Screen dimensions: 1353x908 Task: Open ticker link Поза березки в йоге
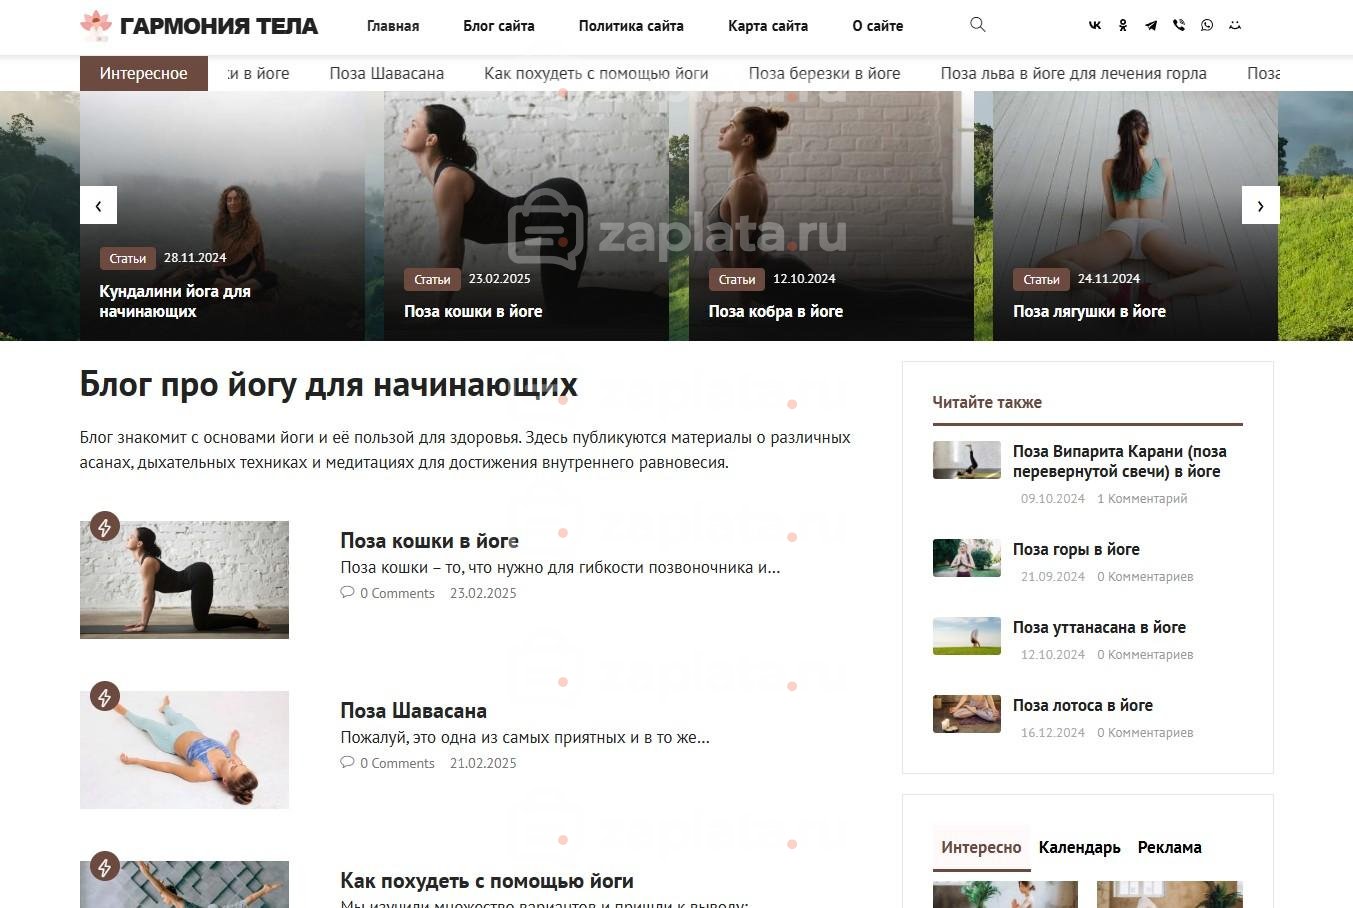point(824,73)
